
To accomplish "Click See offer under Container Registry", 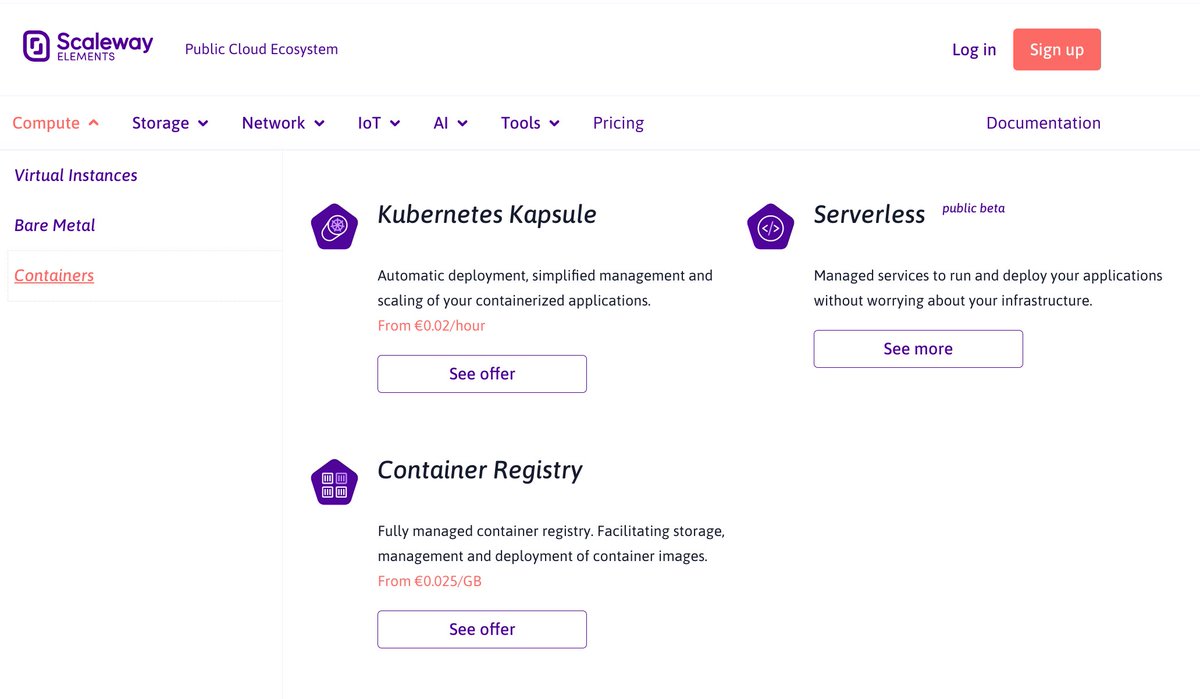I will point(482,629).
